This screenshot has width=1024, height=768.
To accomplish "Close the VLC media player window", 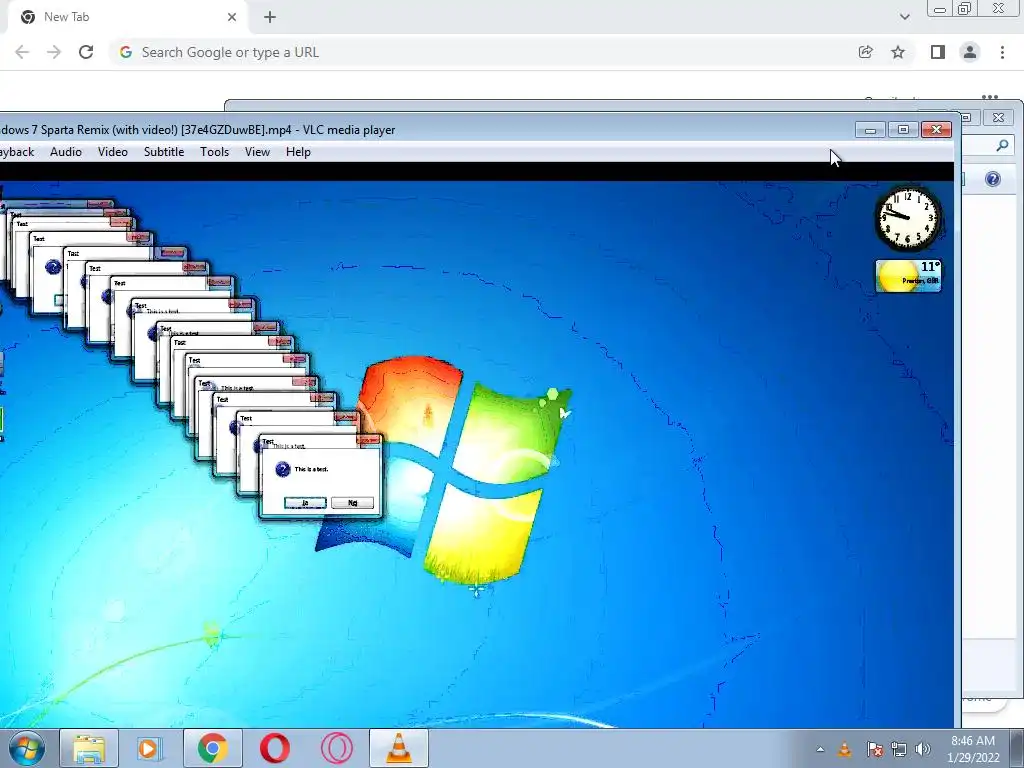I will [x=936, y=129].
